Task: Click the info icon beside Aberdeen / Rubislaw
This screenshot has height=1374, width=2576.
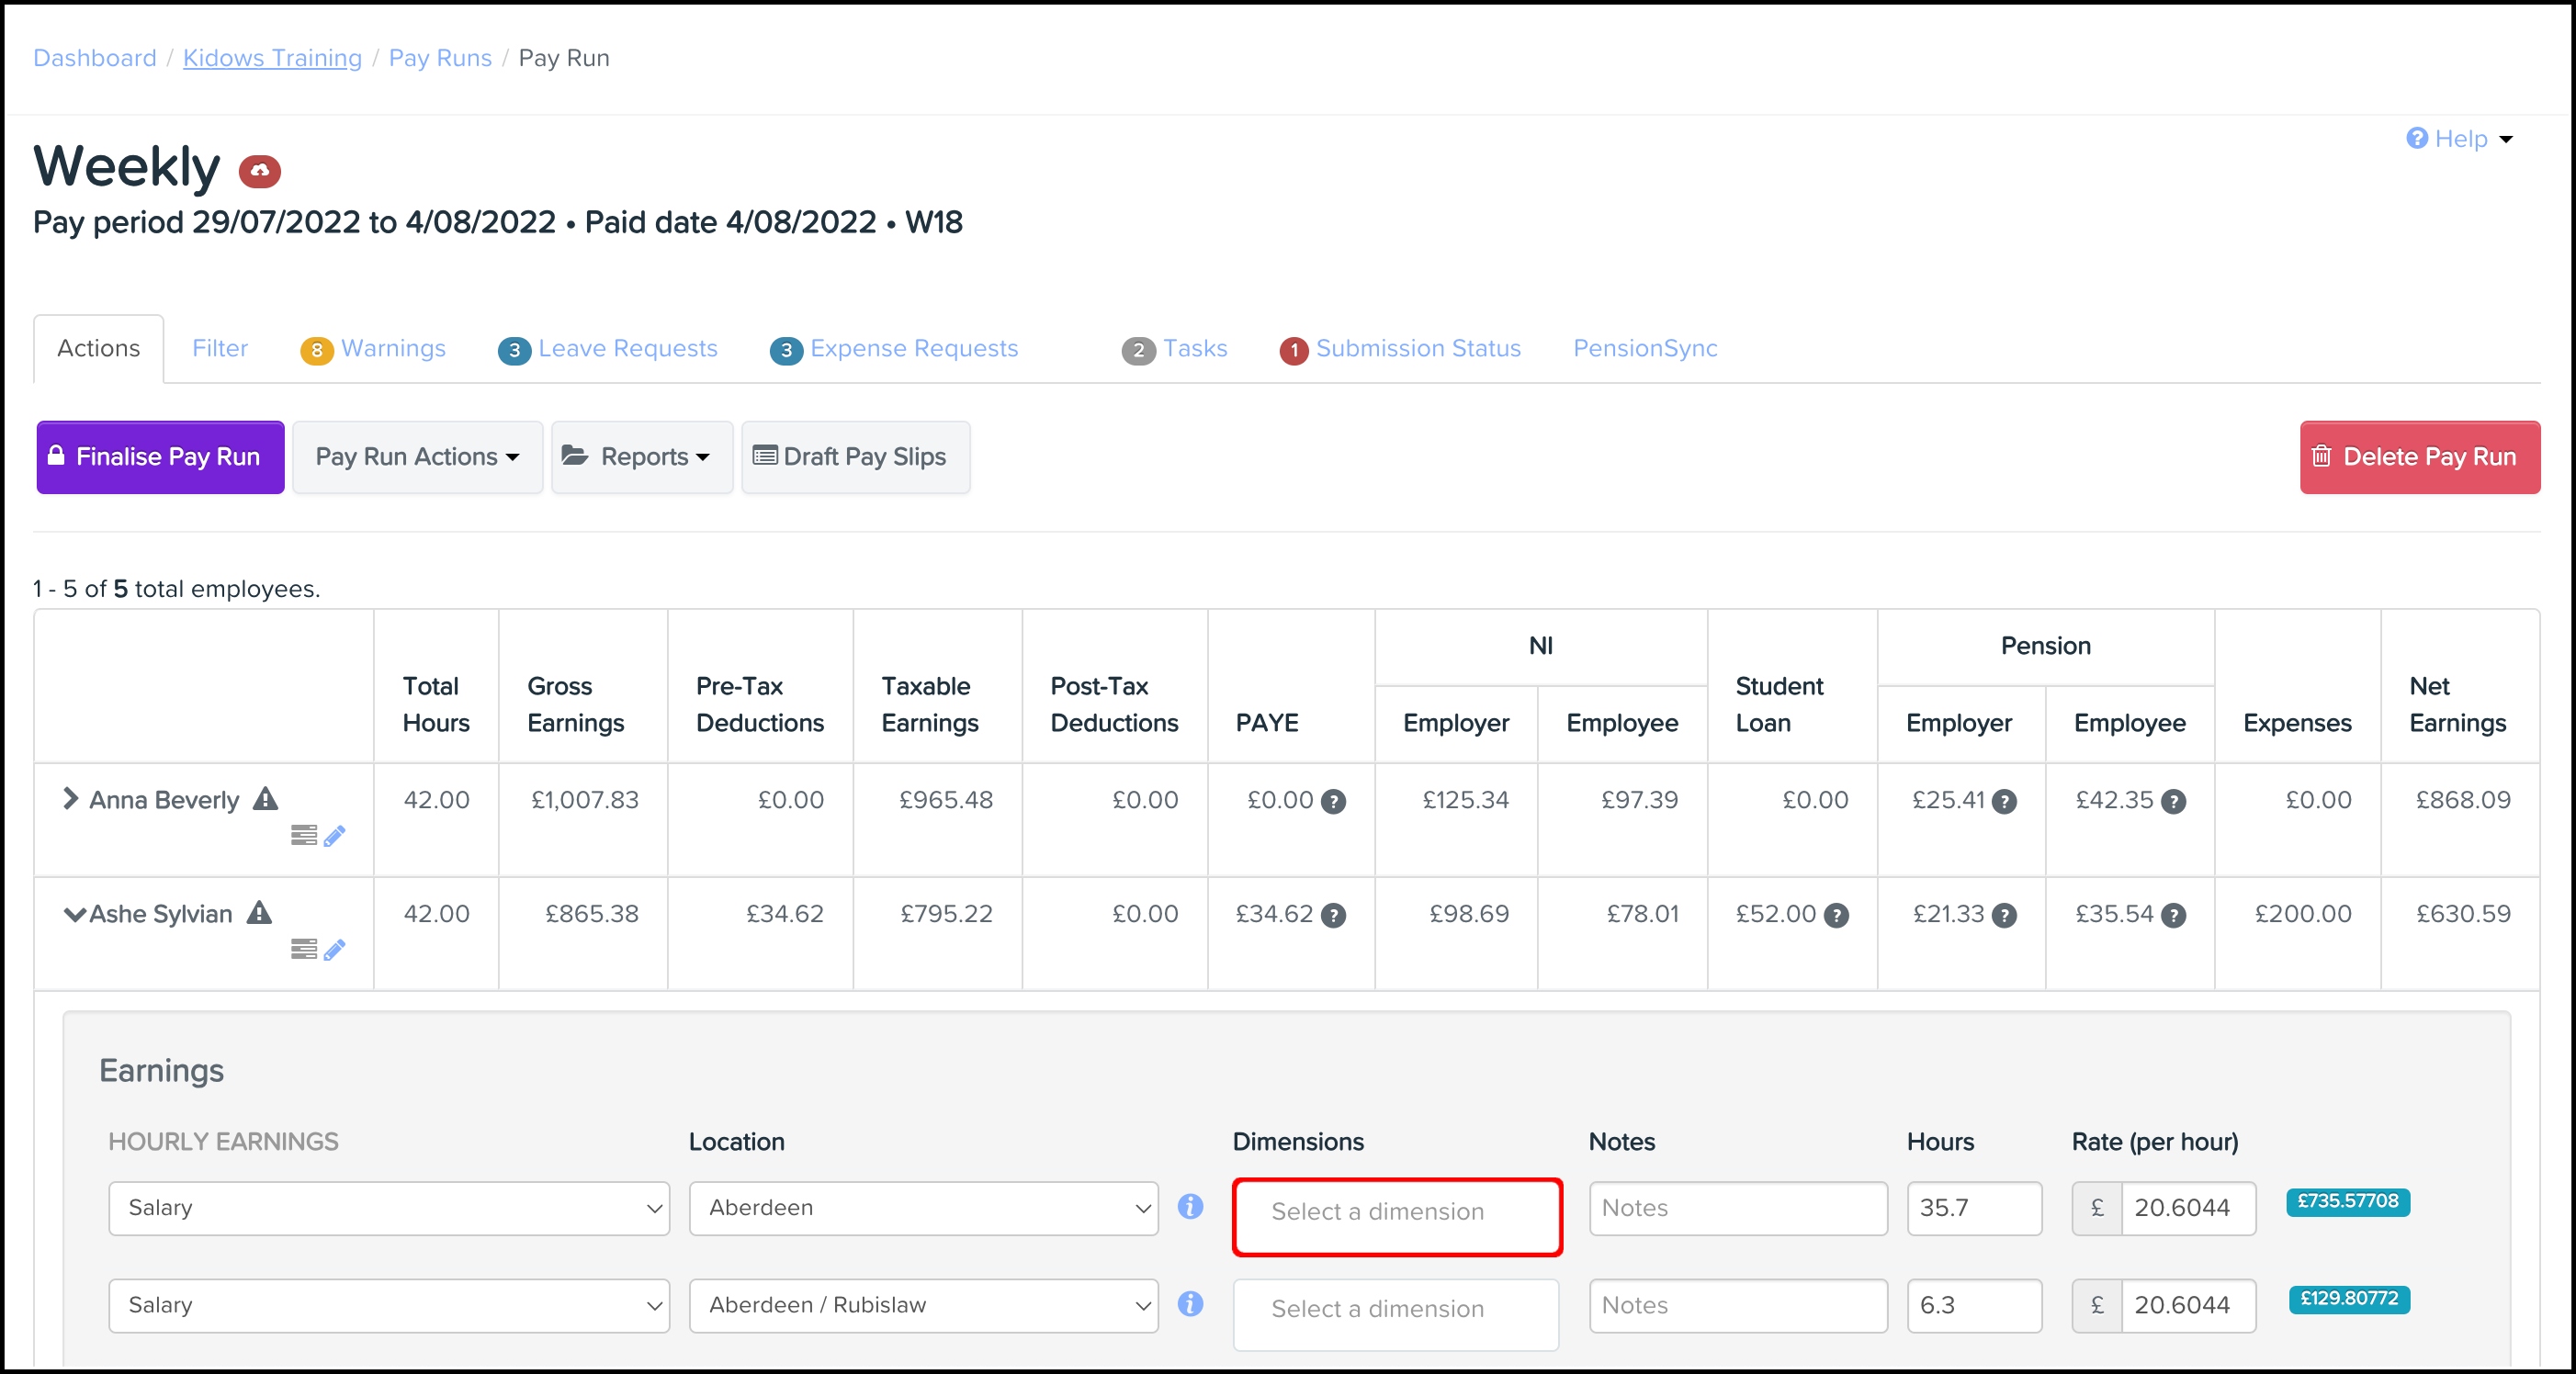Action: 1190,1304
